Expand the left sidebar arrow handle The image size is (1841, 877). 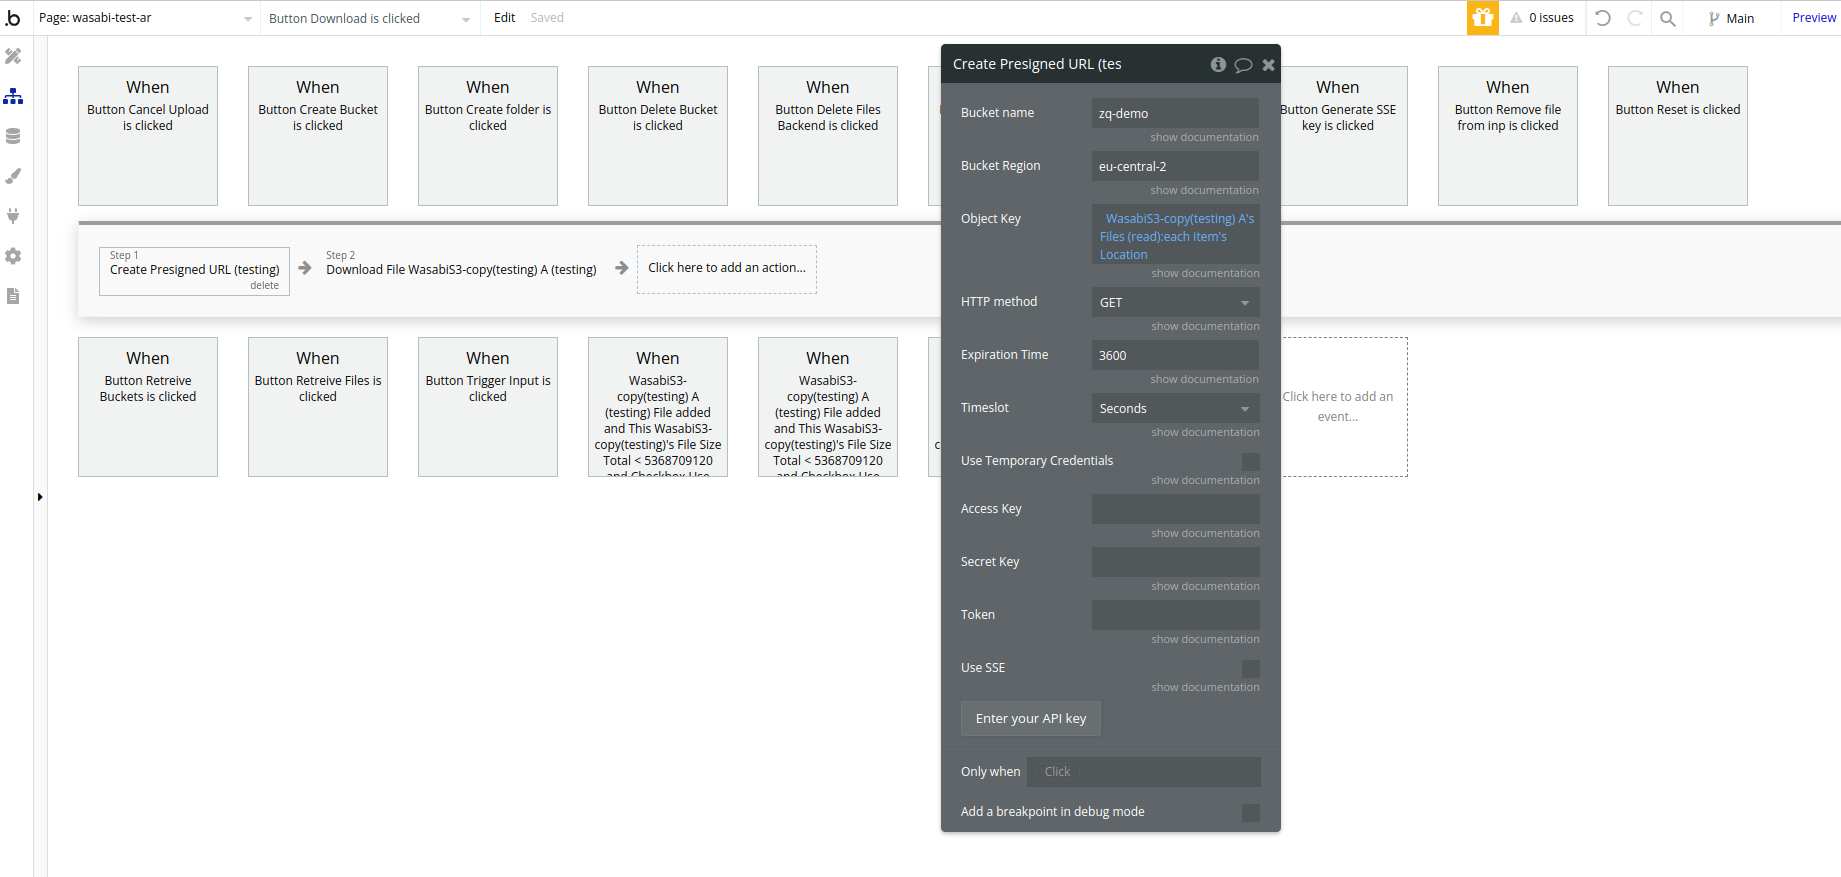coord(40,497)
